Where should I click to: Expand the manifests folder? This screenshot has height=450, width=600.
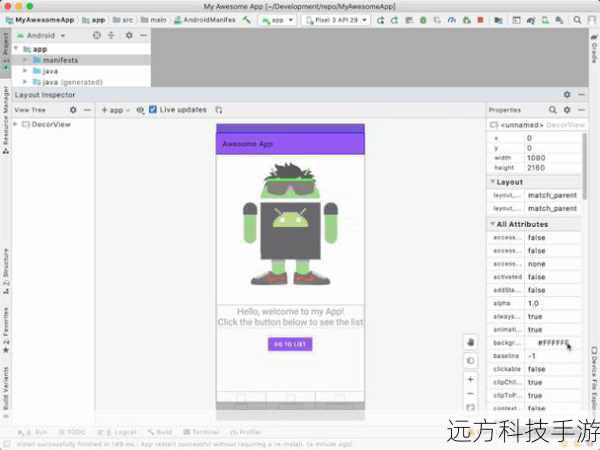coord(25,60)
